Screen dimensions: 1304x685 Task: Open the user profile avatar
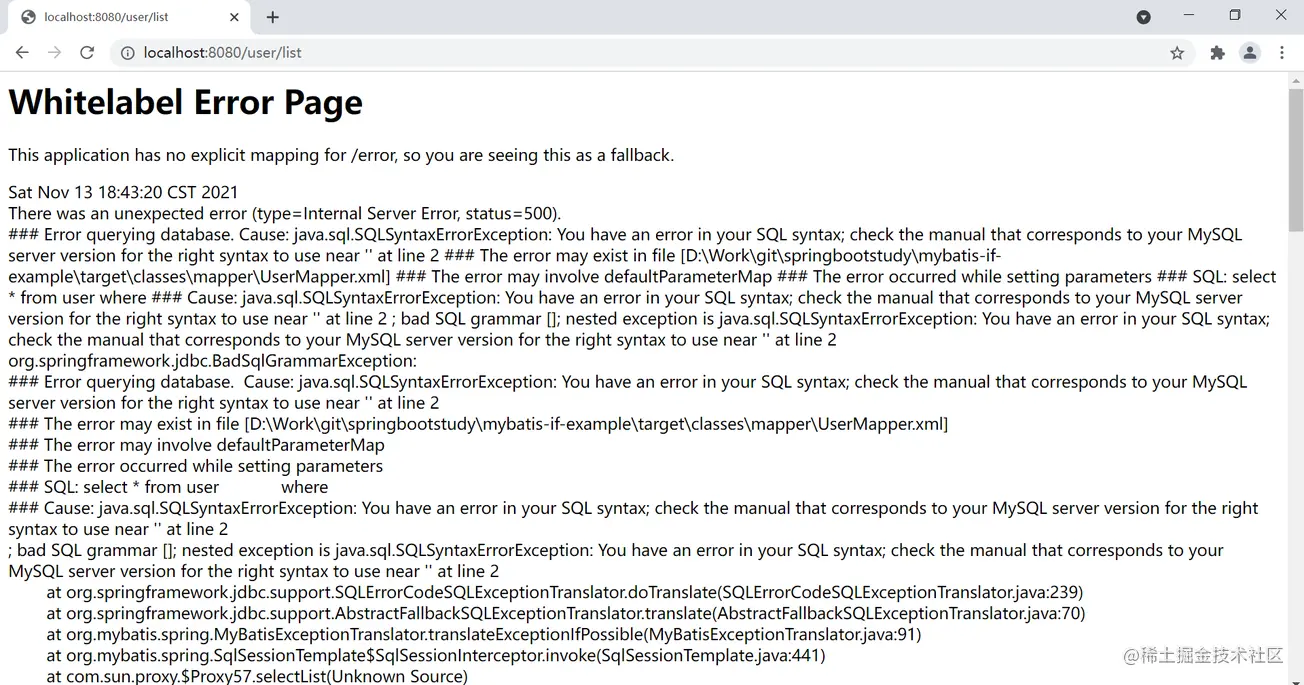click(x=1250, y=53)
